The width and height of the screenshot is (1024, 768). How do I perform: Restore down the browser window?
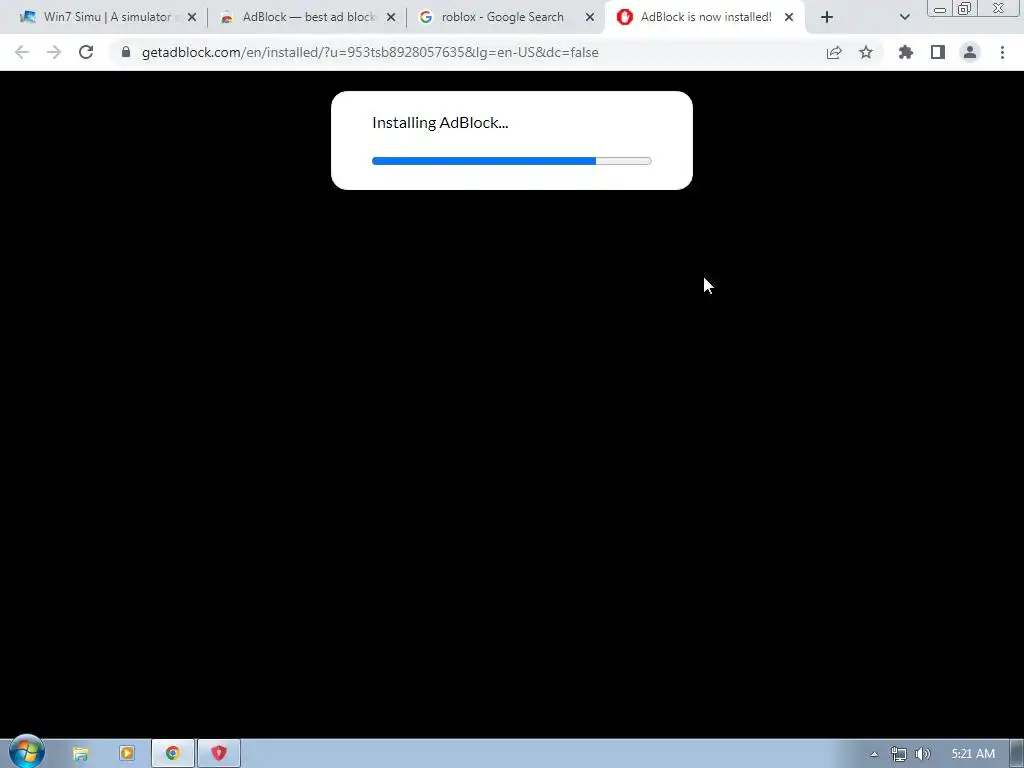[964, 8]
